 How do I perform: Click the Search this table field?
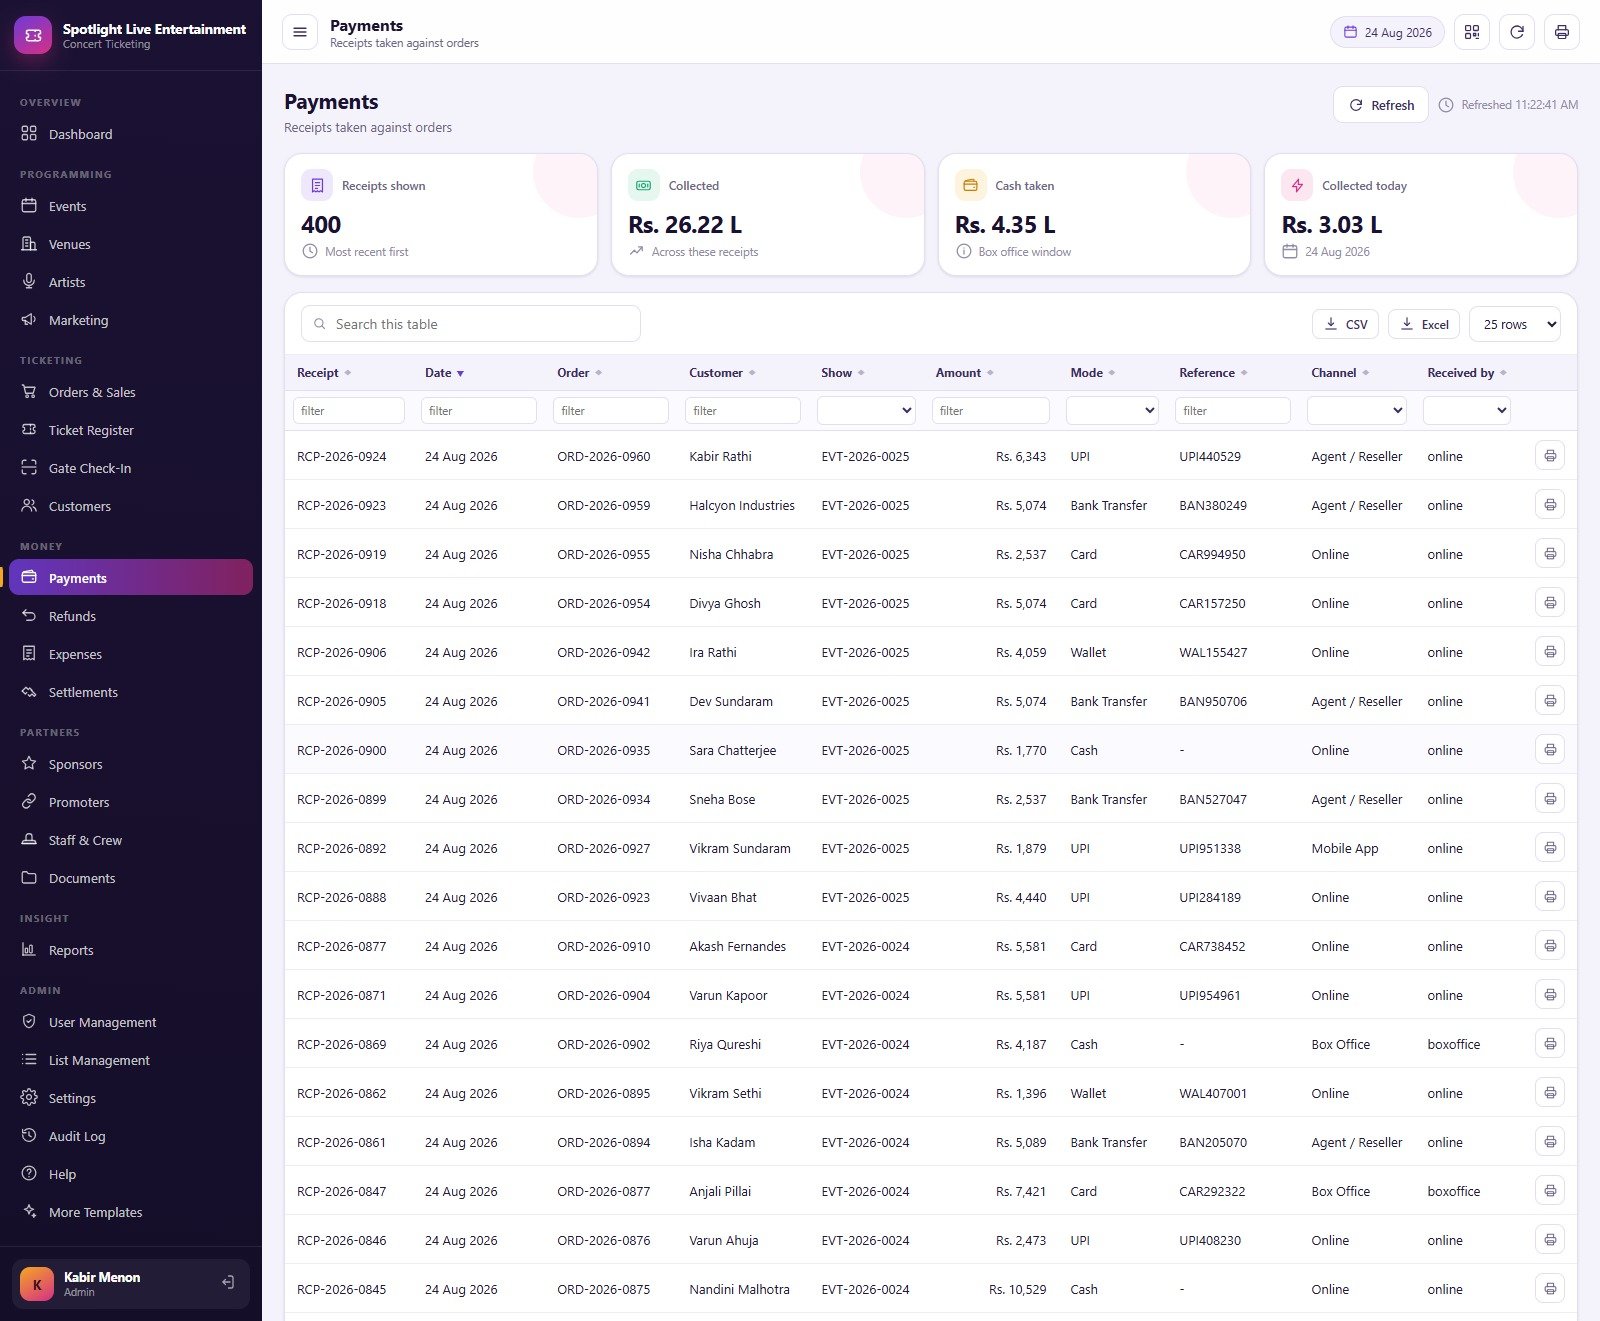point(471,324)
